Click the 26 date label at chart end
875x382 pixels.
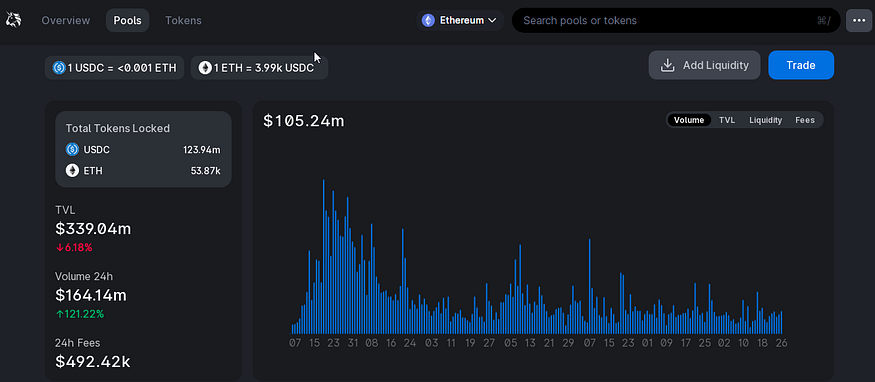pyautogui.click(x=781, y=343)
